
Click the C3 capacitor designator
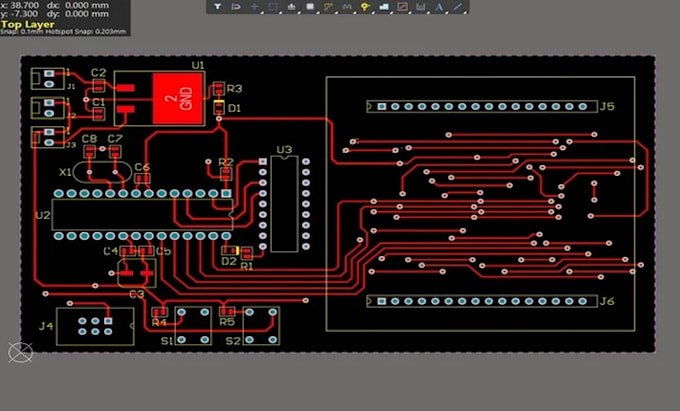point(137,294)
